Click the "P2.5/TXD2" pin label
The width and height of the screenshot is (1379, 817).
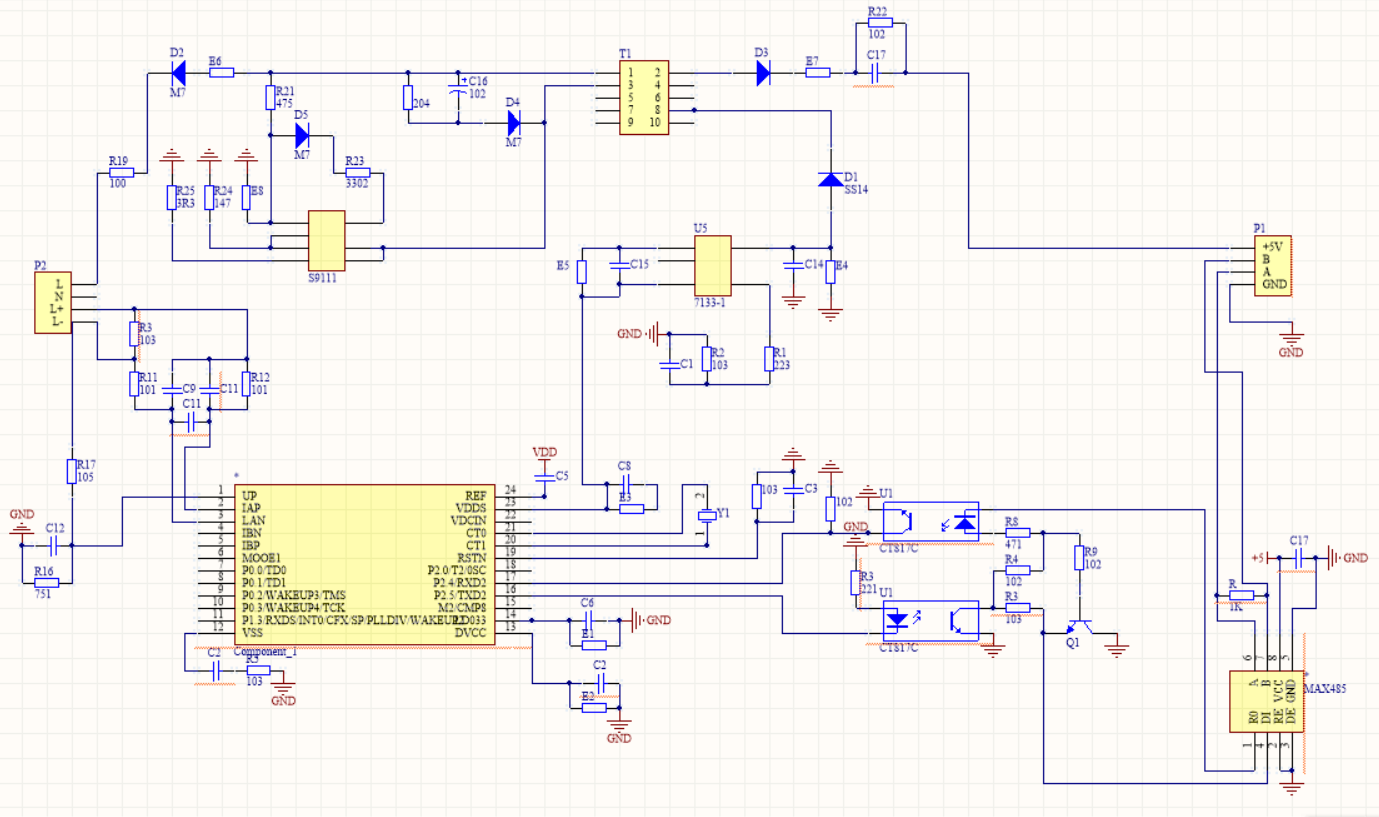(459, 595)
